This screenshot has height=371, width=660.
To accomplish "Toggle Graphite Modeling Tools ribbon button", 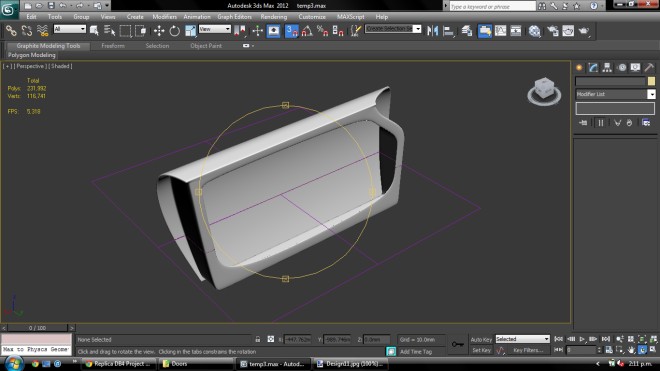I will click(485, 31).
